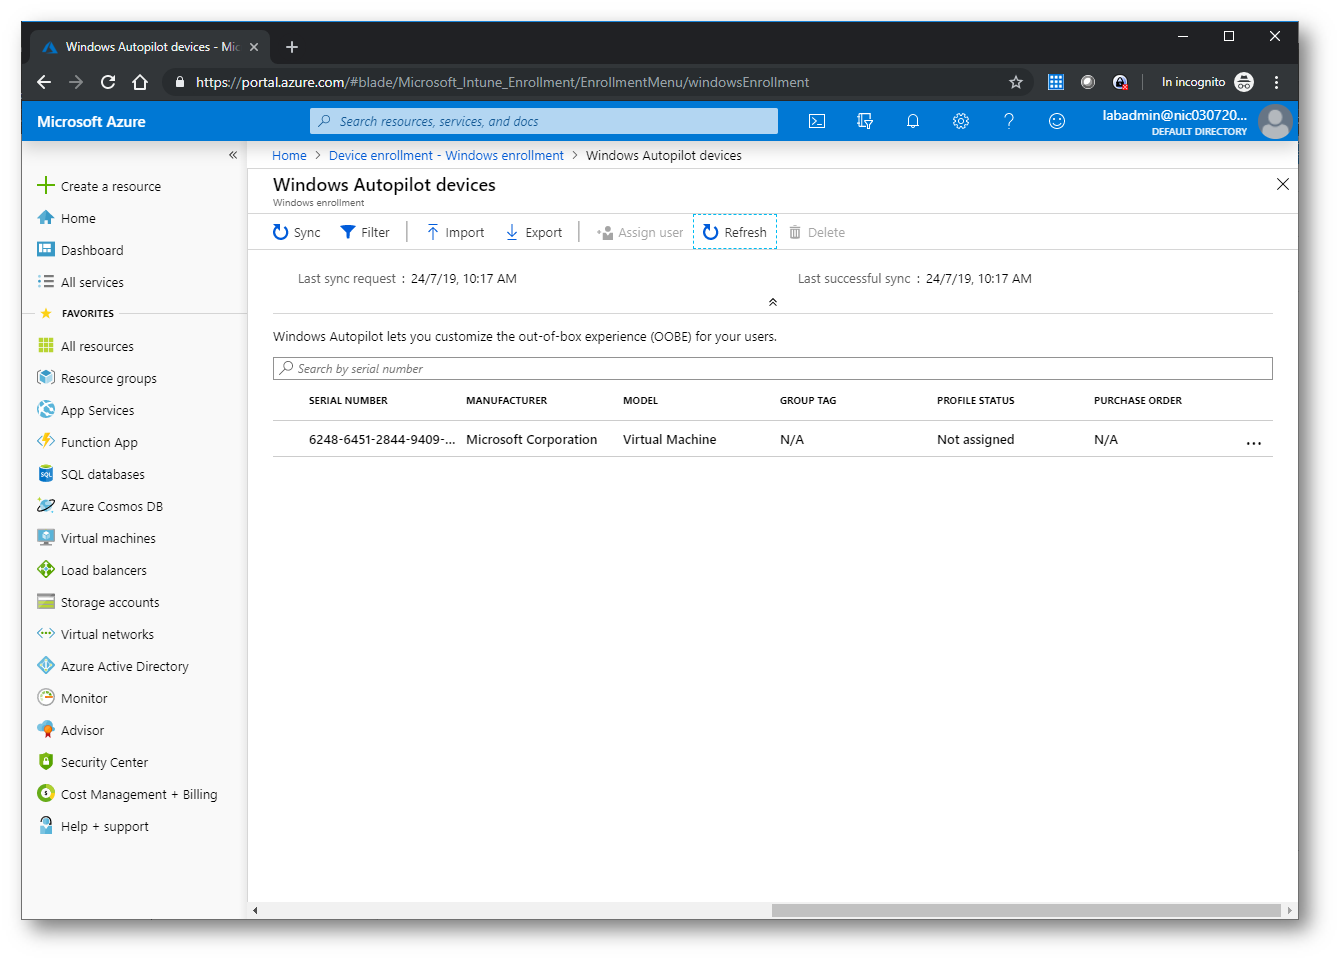
Task: Open Cloud Shell from the Azure header
Action: pos(817,121)
